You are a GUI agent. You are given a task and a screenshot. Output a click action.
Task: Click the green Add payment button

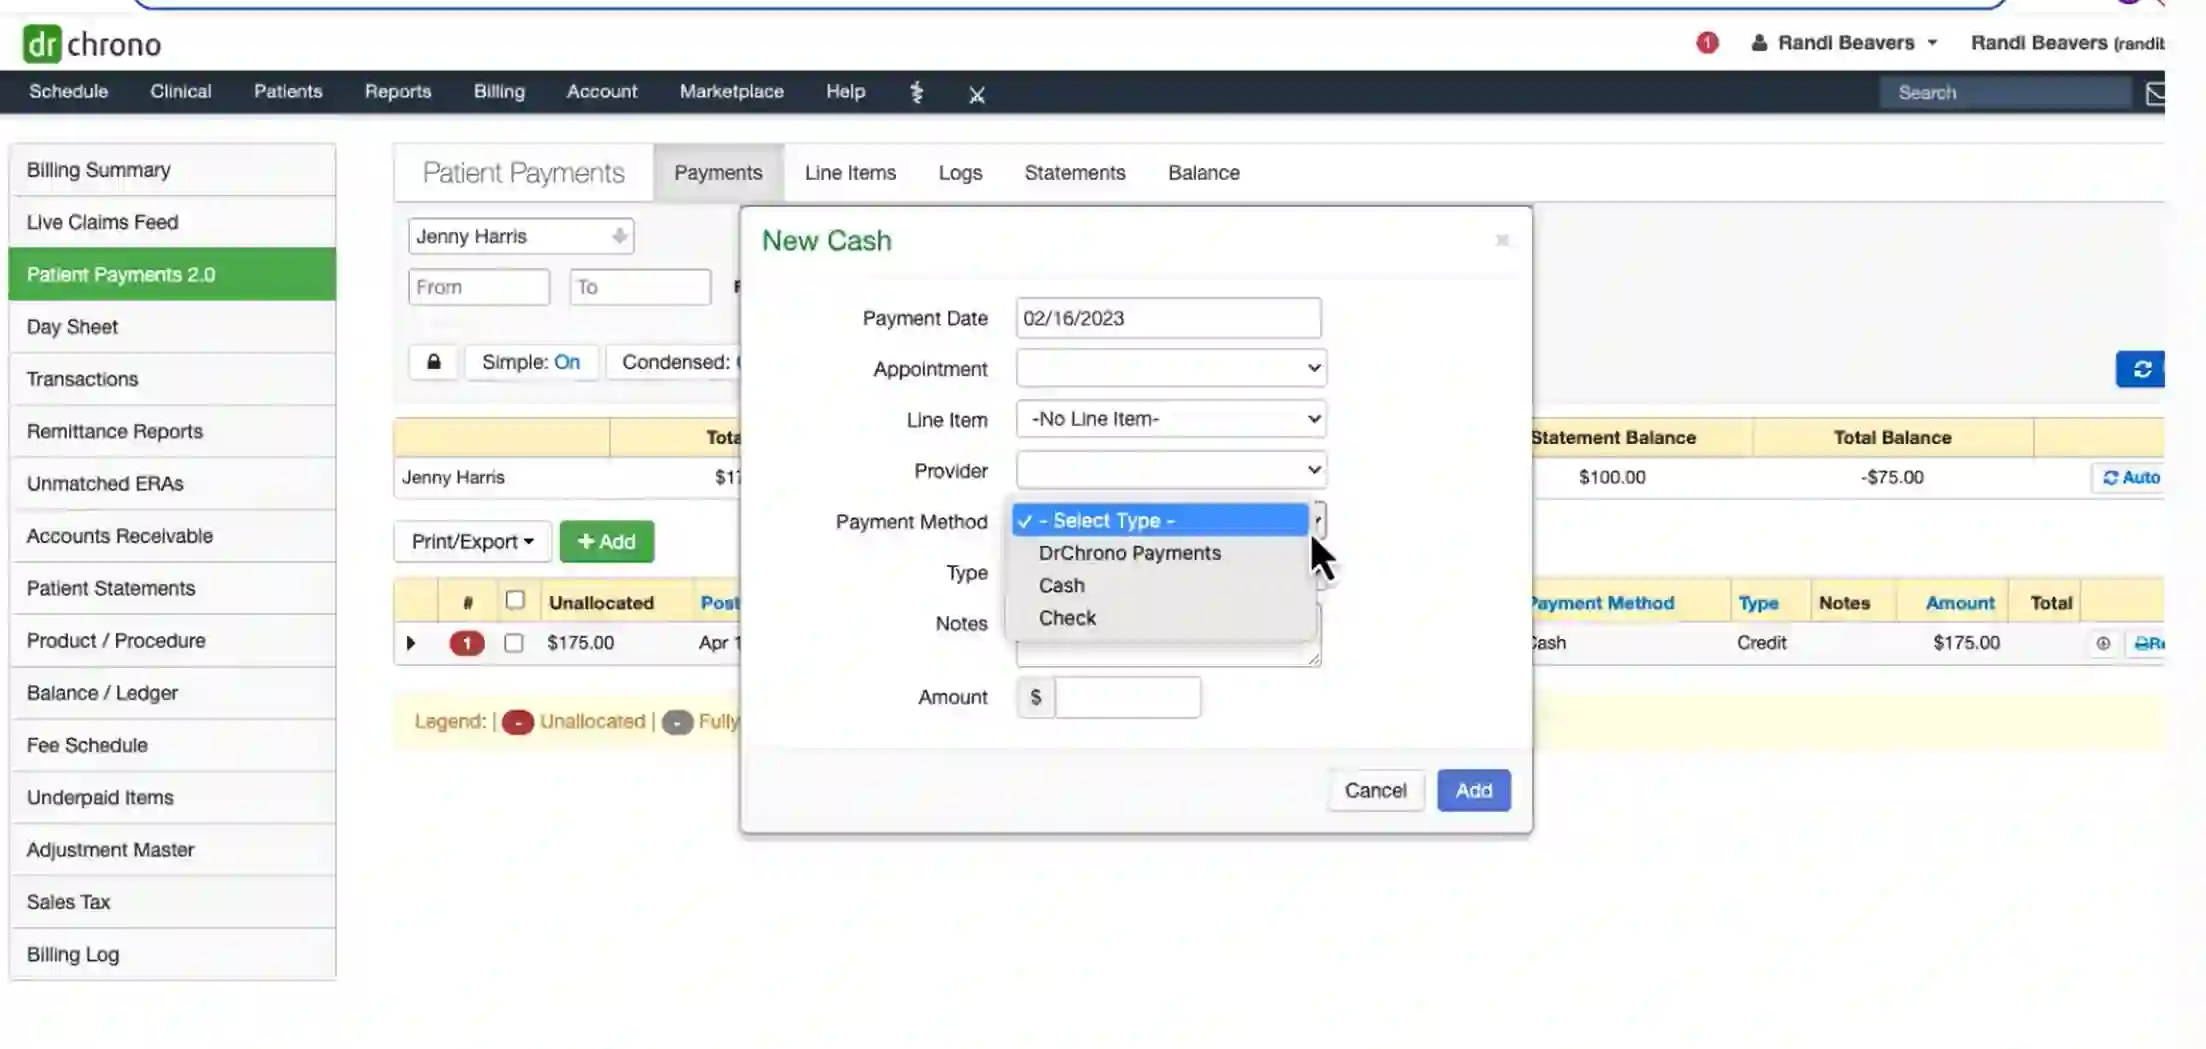(x=606, y=541)
